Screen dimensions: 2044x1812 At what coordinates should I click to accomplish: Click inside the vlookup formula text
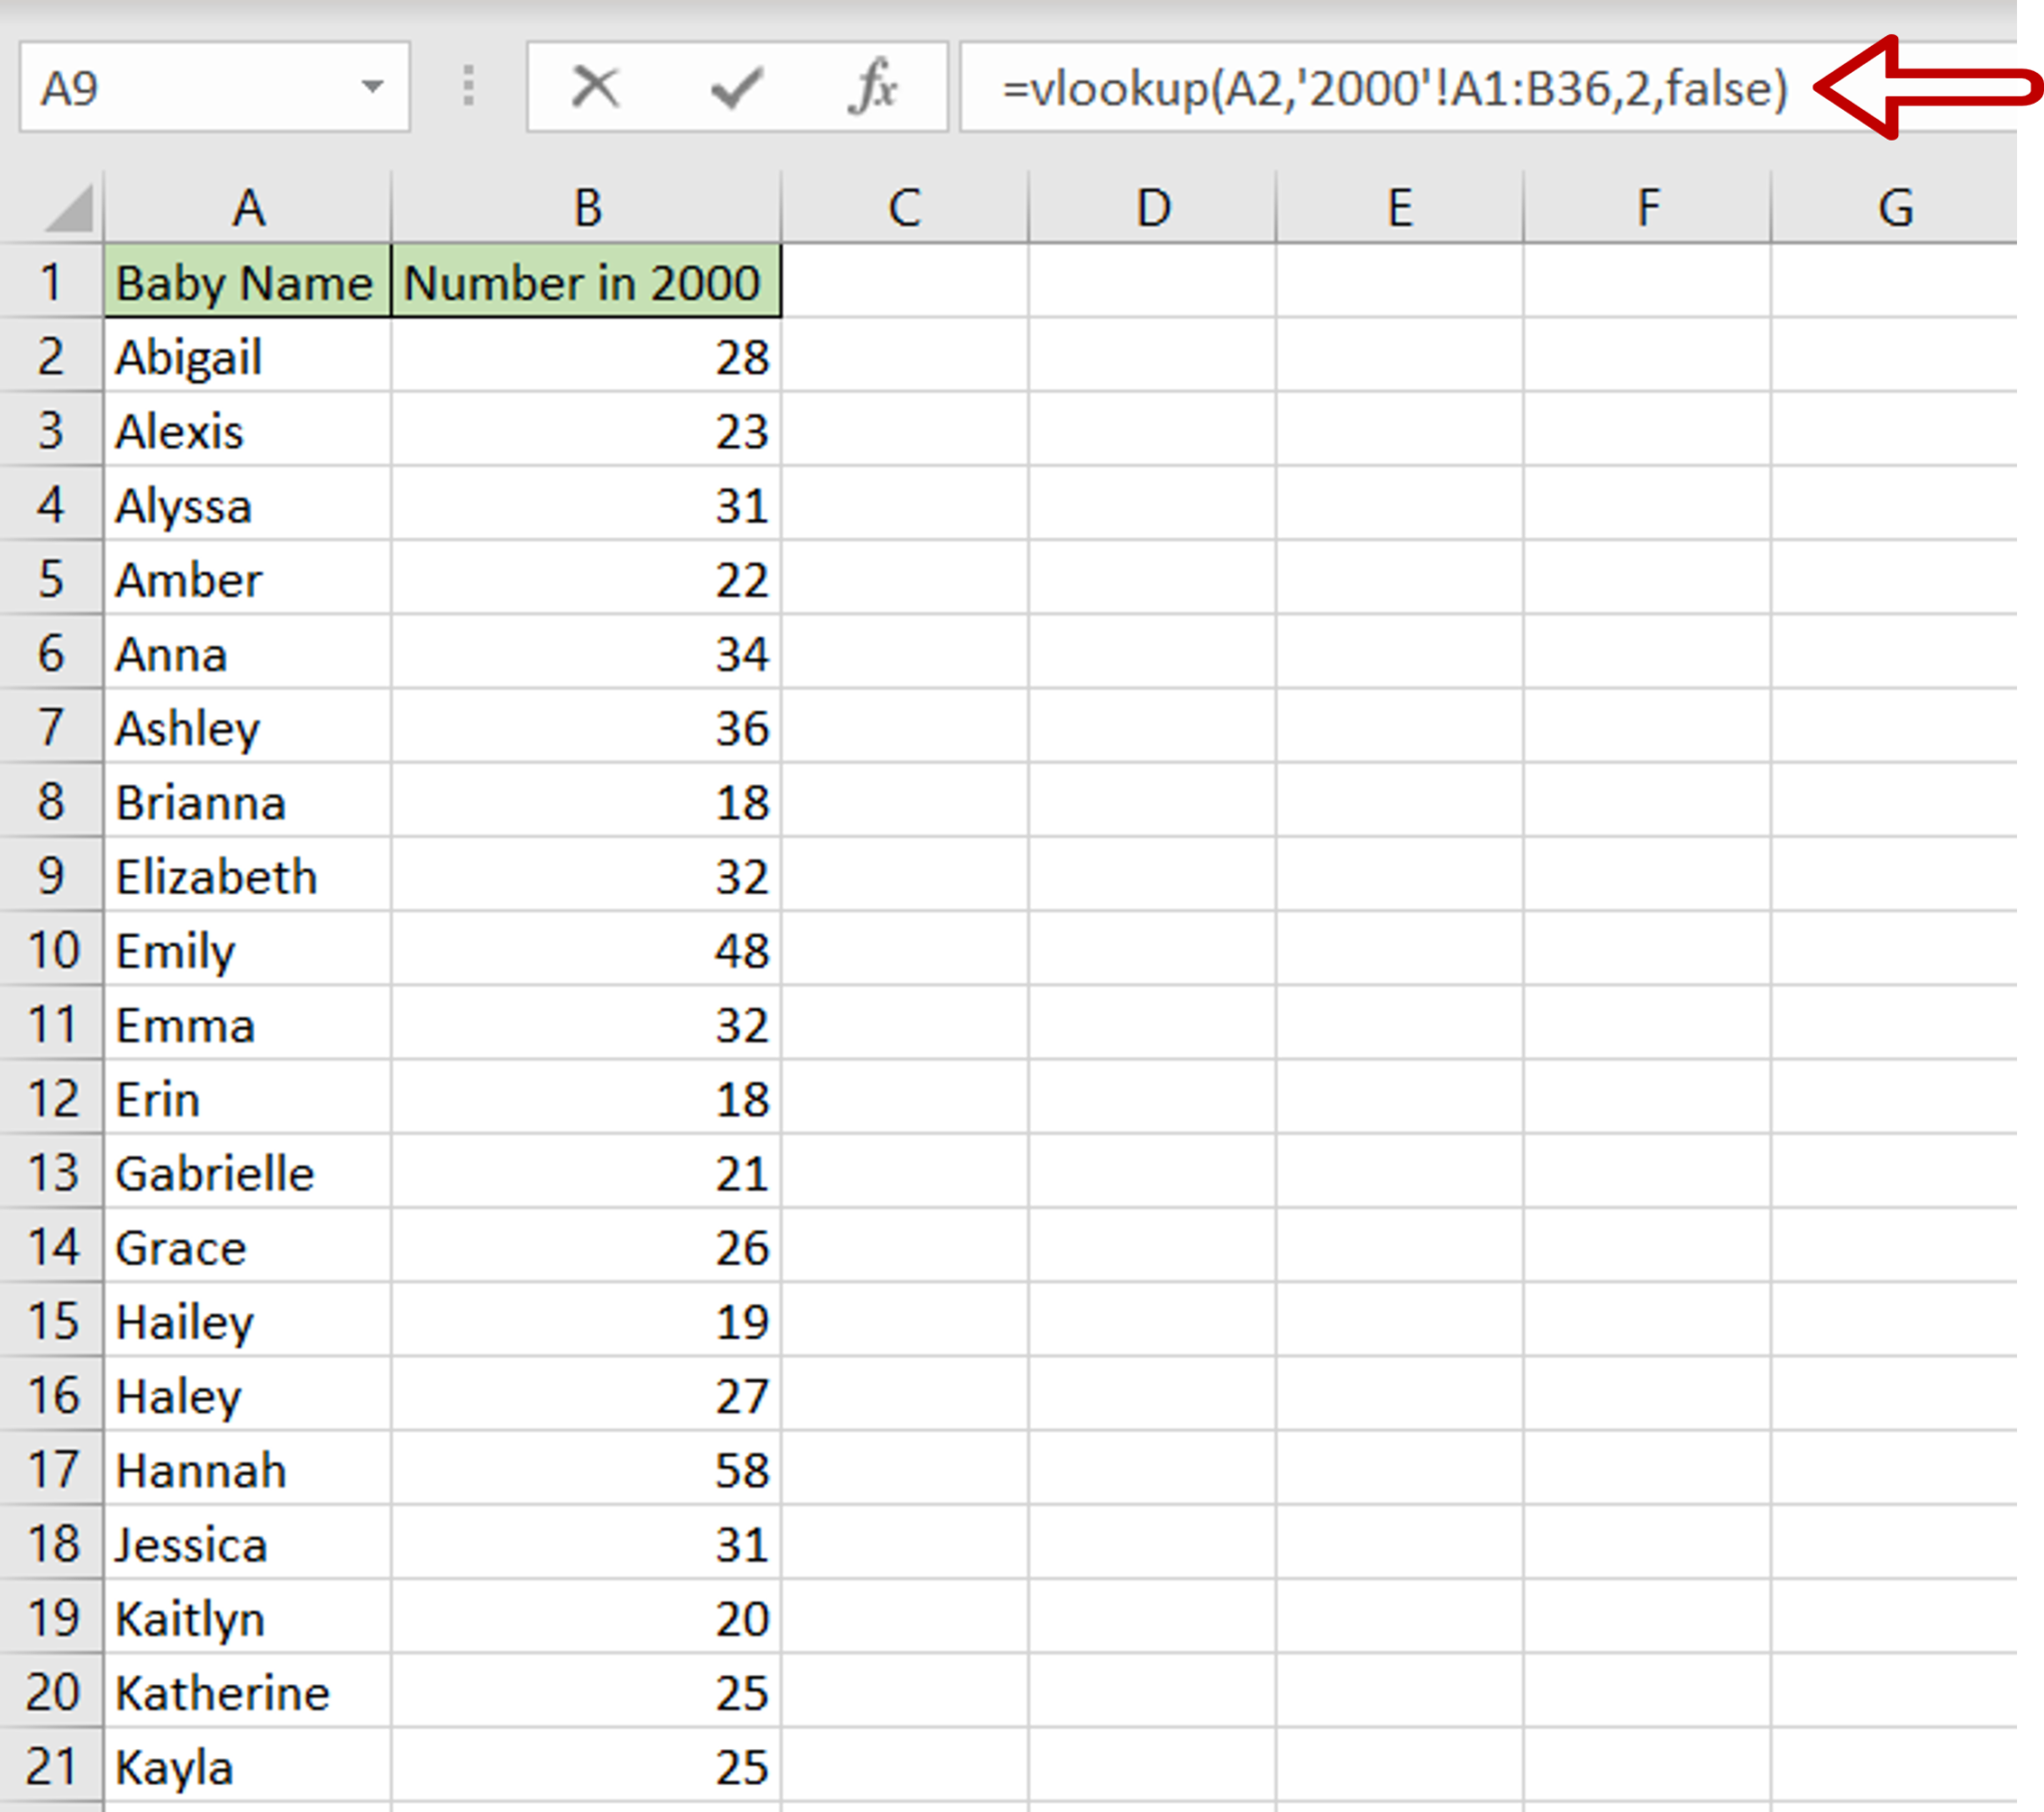tap(1393, 88)
